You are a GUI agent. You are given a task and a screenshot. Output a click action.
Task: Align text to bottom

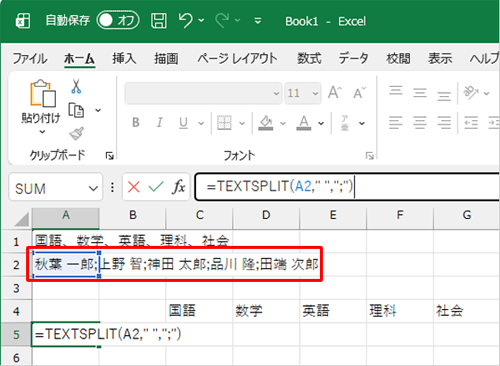pyautogui.click(x=444, y=95)
